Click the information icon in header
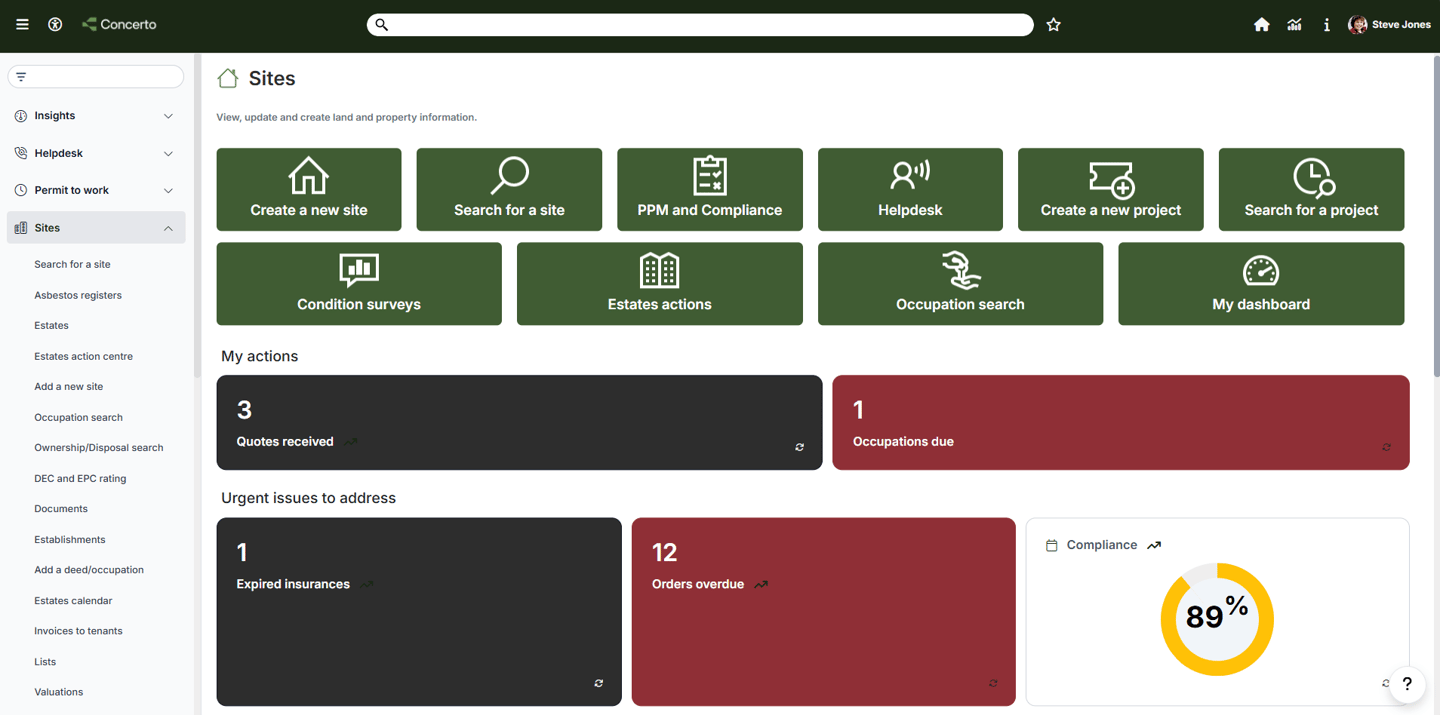1440x715 pixels. point(1327,25)
